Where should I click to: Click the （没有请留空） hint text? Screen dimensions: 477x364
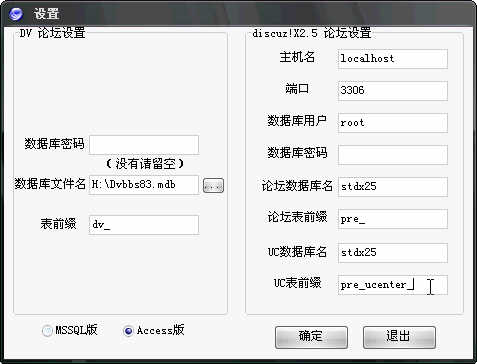coord(145,164)
